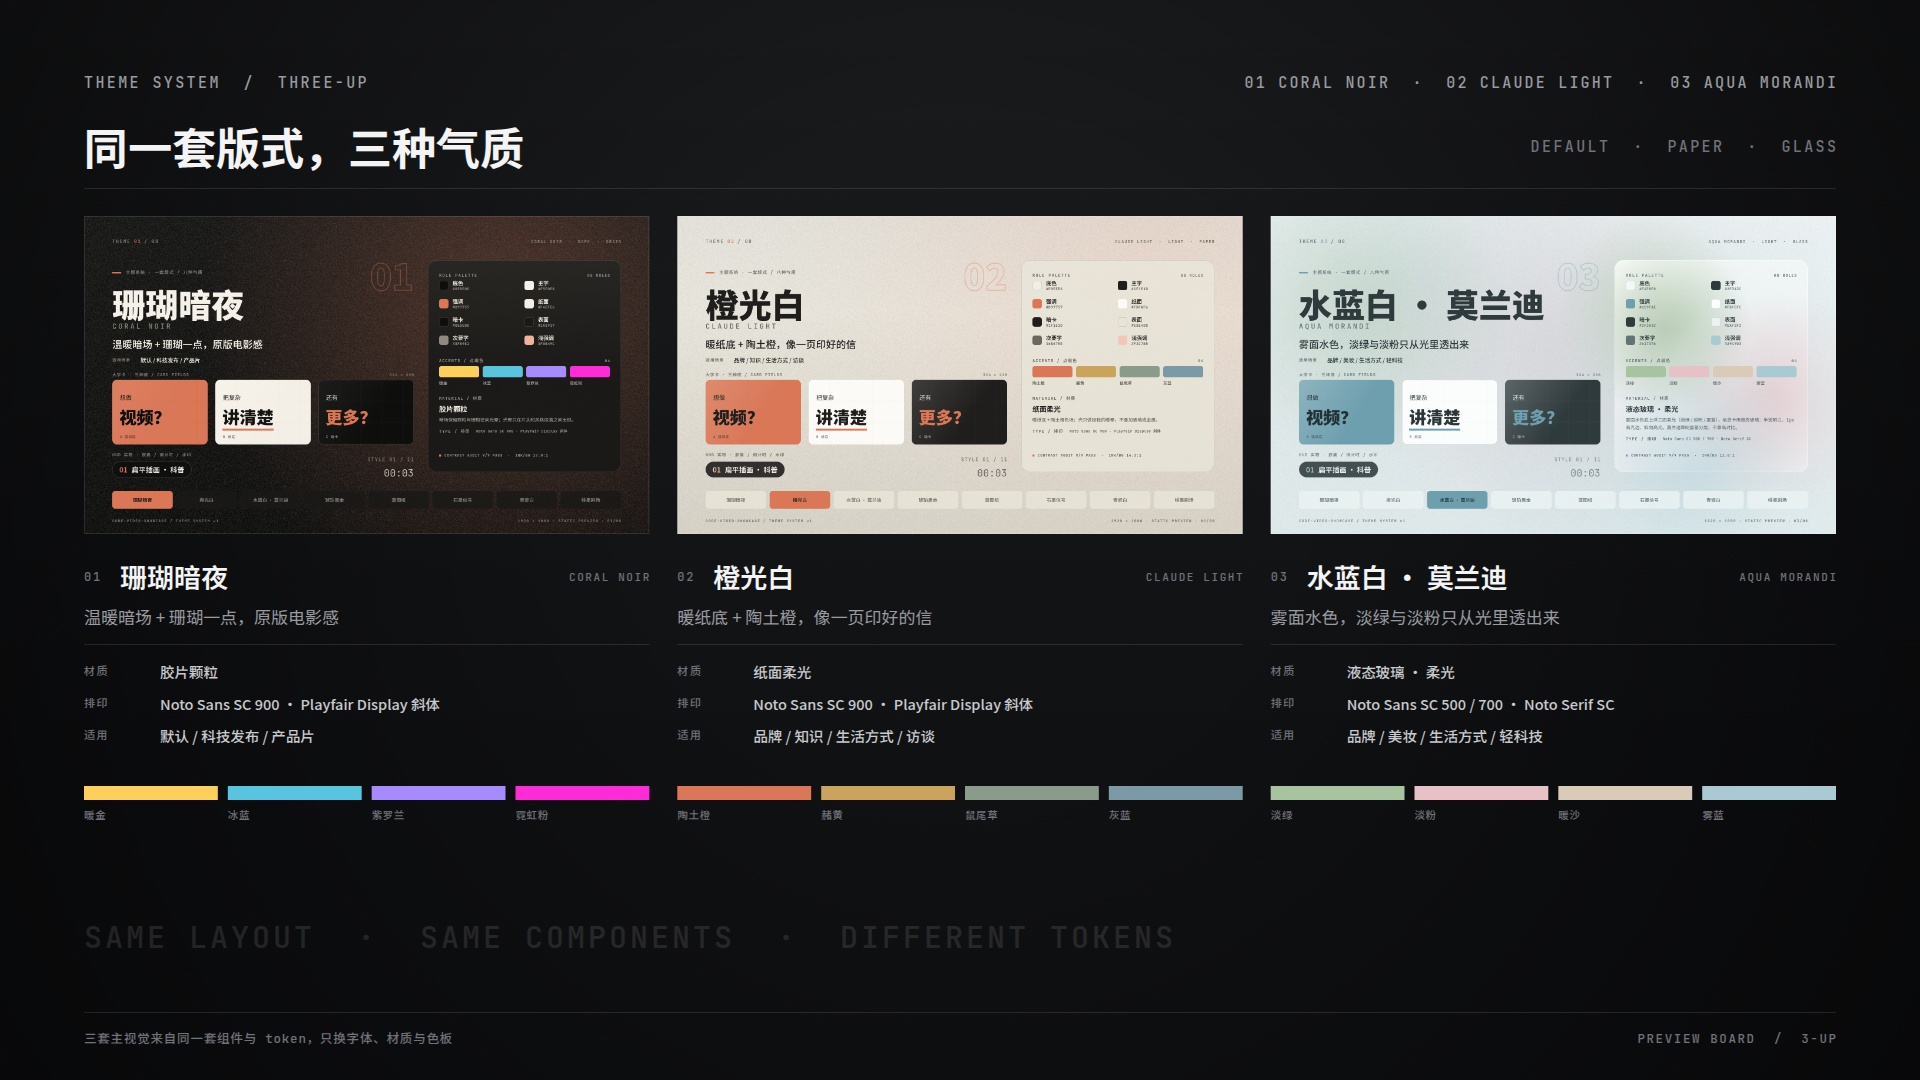This screenshot has width=1920, height=1080.
Task: Click the 珊瑚暗夜 title below the first thumbnail
Action: (x=174, y=578)
